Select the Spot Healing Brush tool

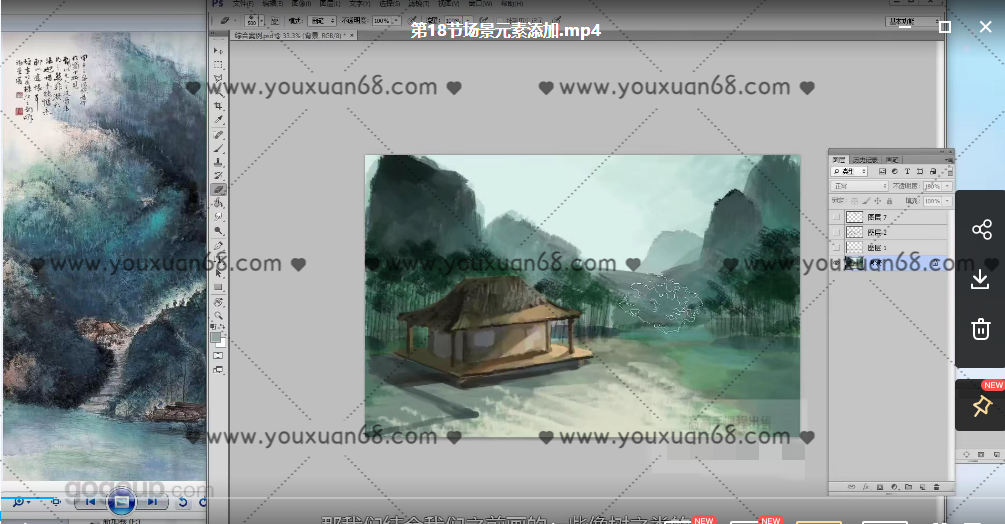point(218,135)
